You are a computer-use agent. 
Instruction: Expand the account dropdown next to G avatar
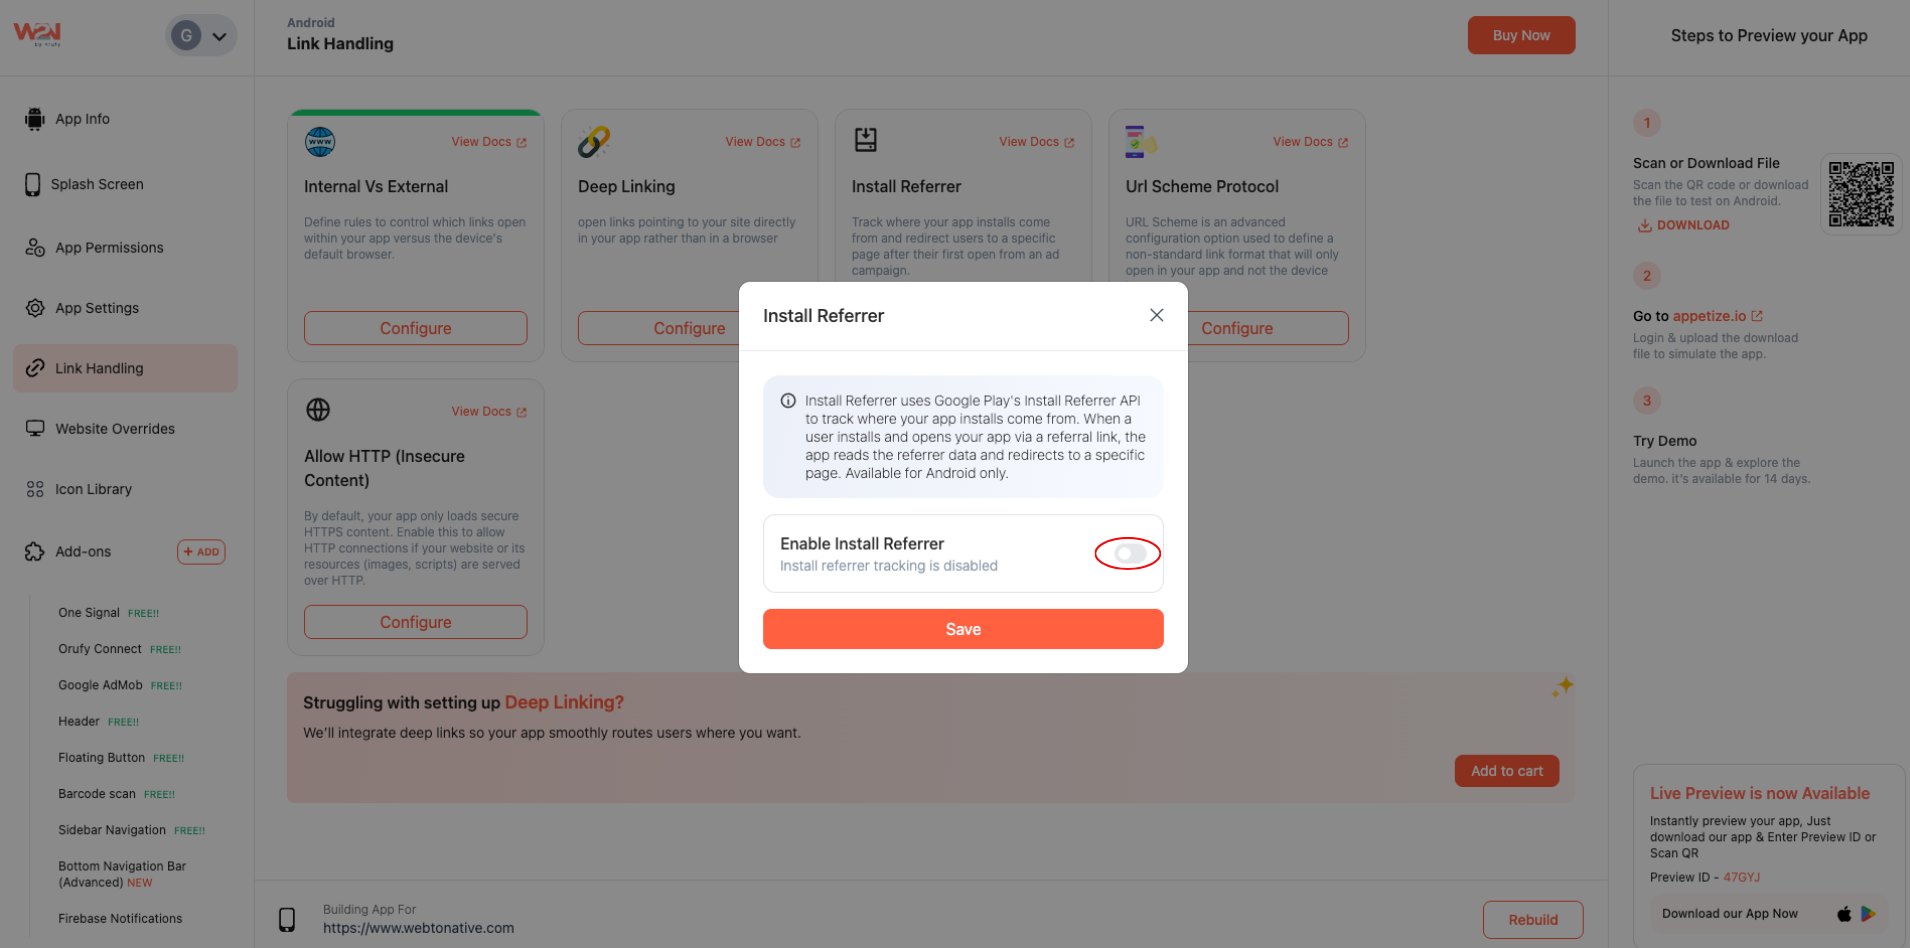(218, 35)
